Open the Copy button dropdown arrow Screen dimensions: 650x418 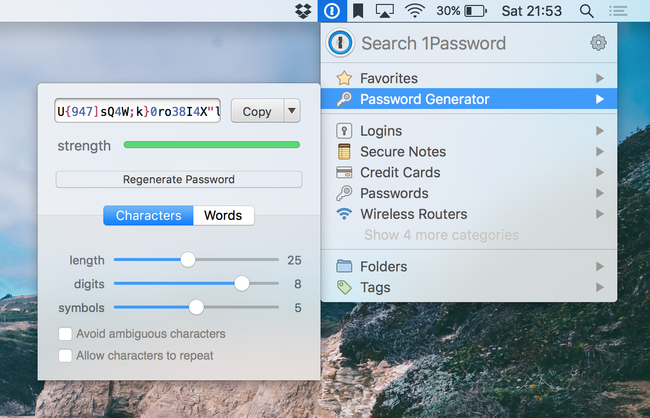[x=292, y=111]
